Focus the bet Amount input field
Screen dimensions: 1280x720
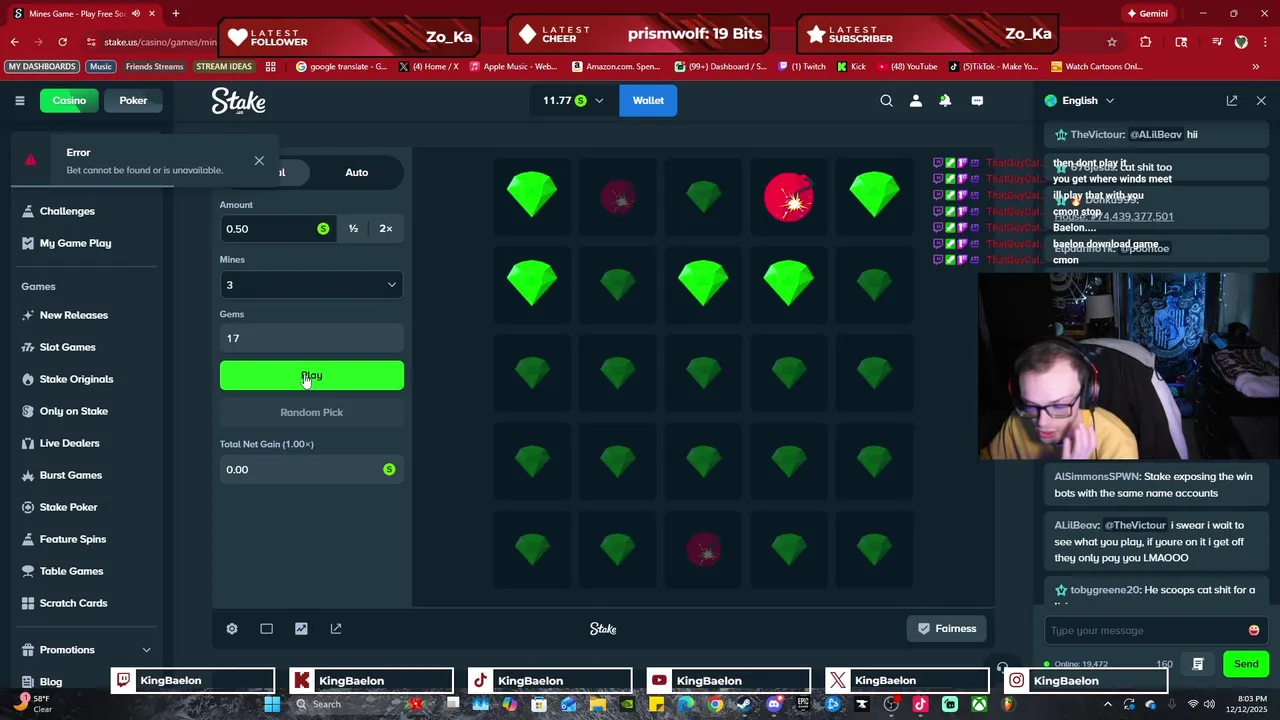point(277,229)
